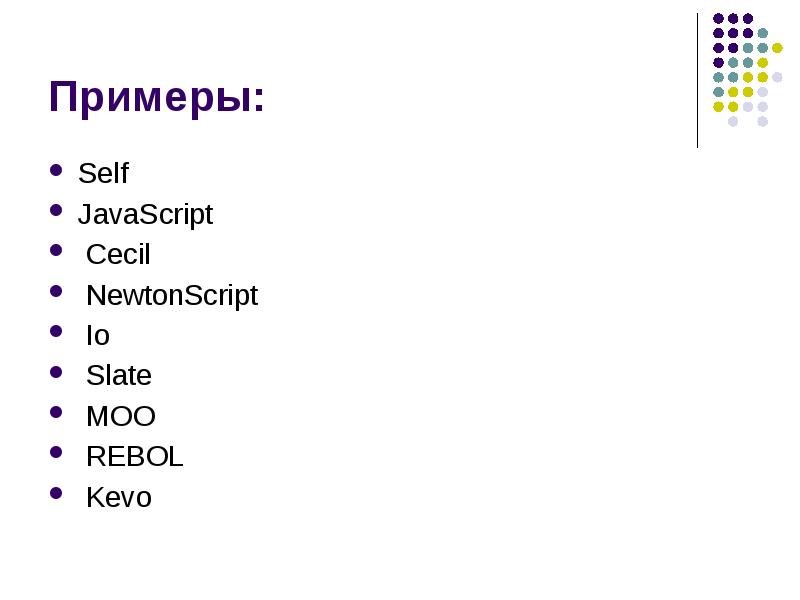
Task: Select the "Kevo" entry text
Action: click(x=119, y=498)
